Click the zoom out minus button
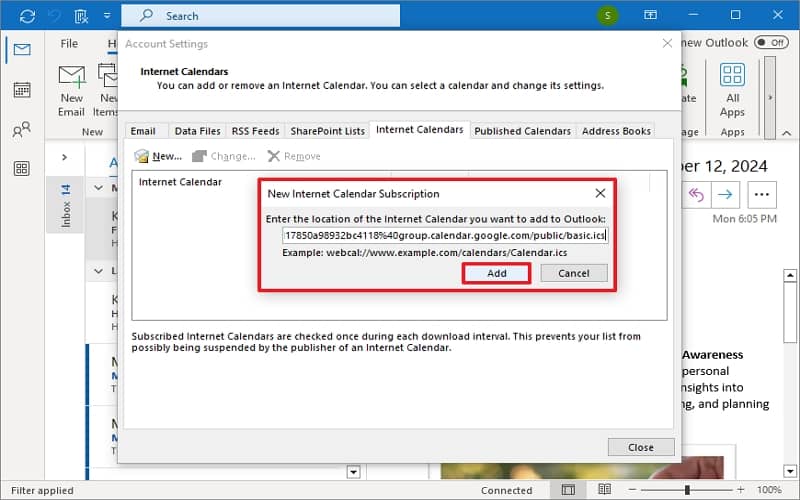Viewport: 800px width, 500px height. click(x=632, y=490)
